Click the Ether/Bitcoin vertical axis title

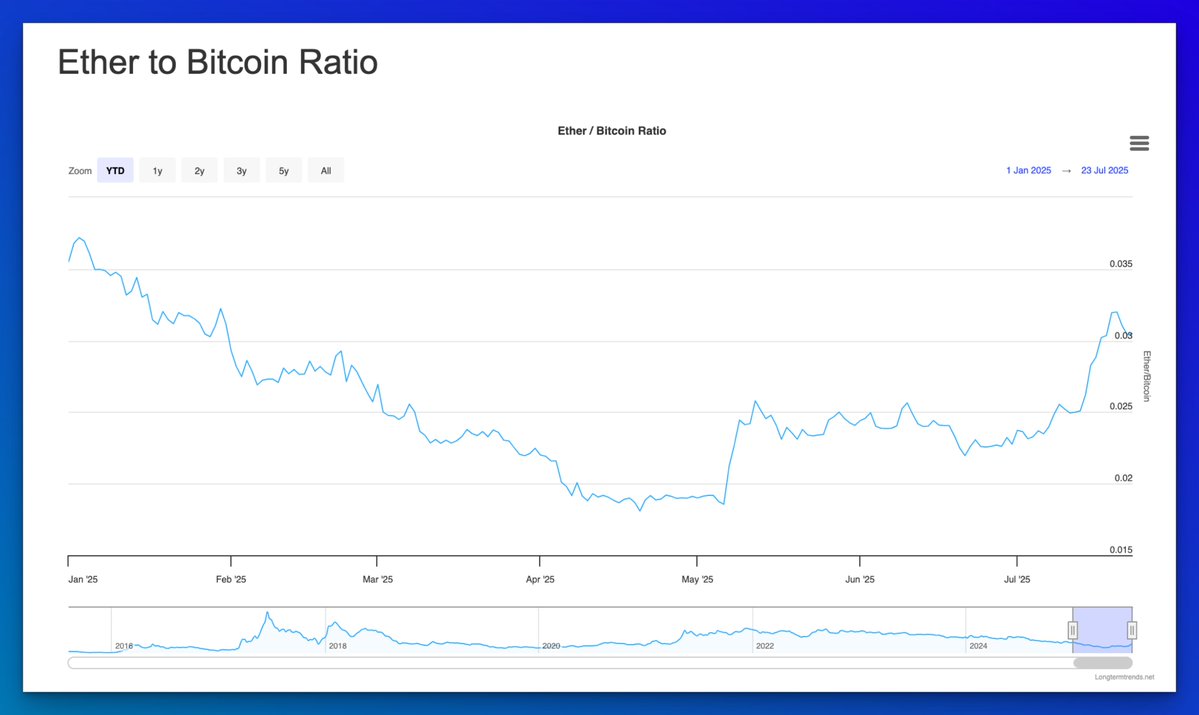tap(1146, 376)
